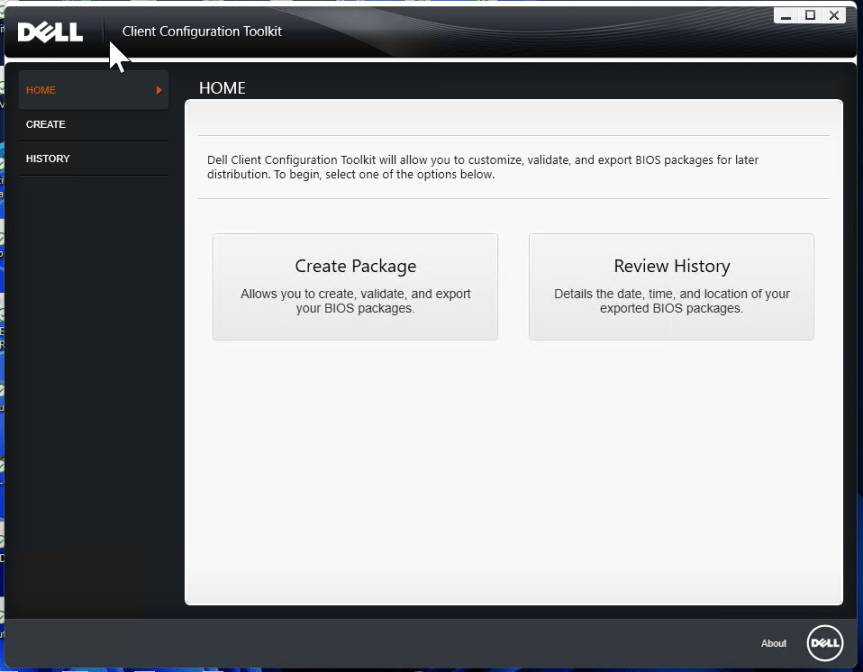Open the CREATE section from the sidebar
This screenshot has width=863, height=672.
(x=44, y=124)
